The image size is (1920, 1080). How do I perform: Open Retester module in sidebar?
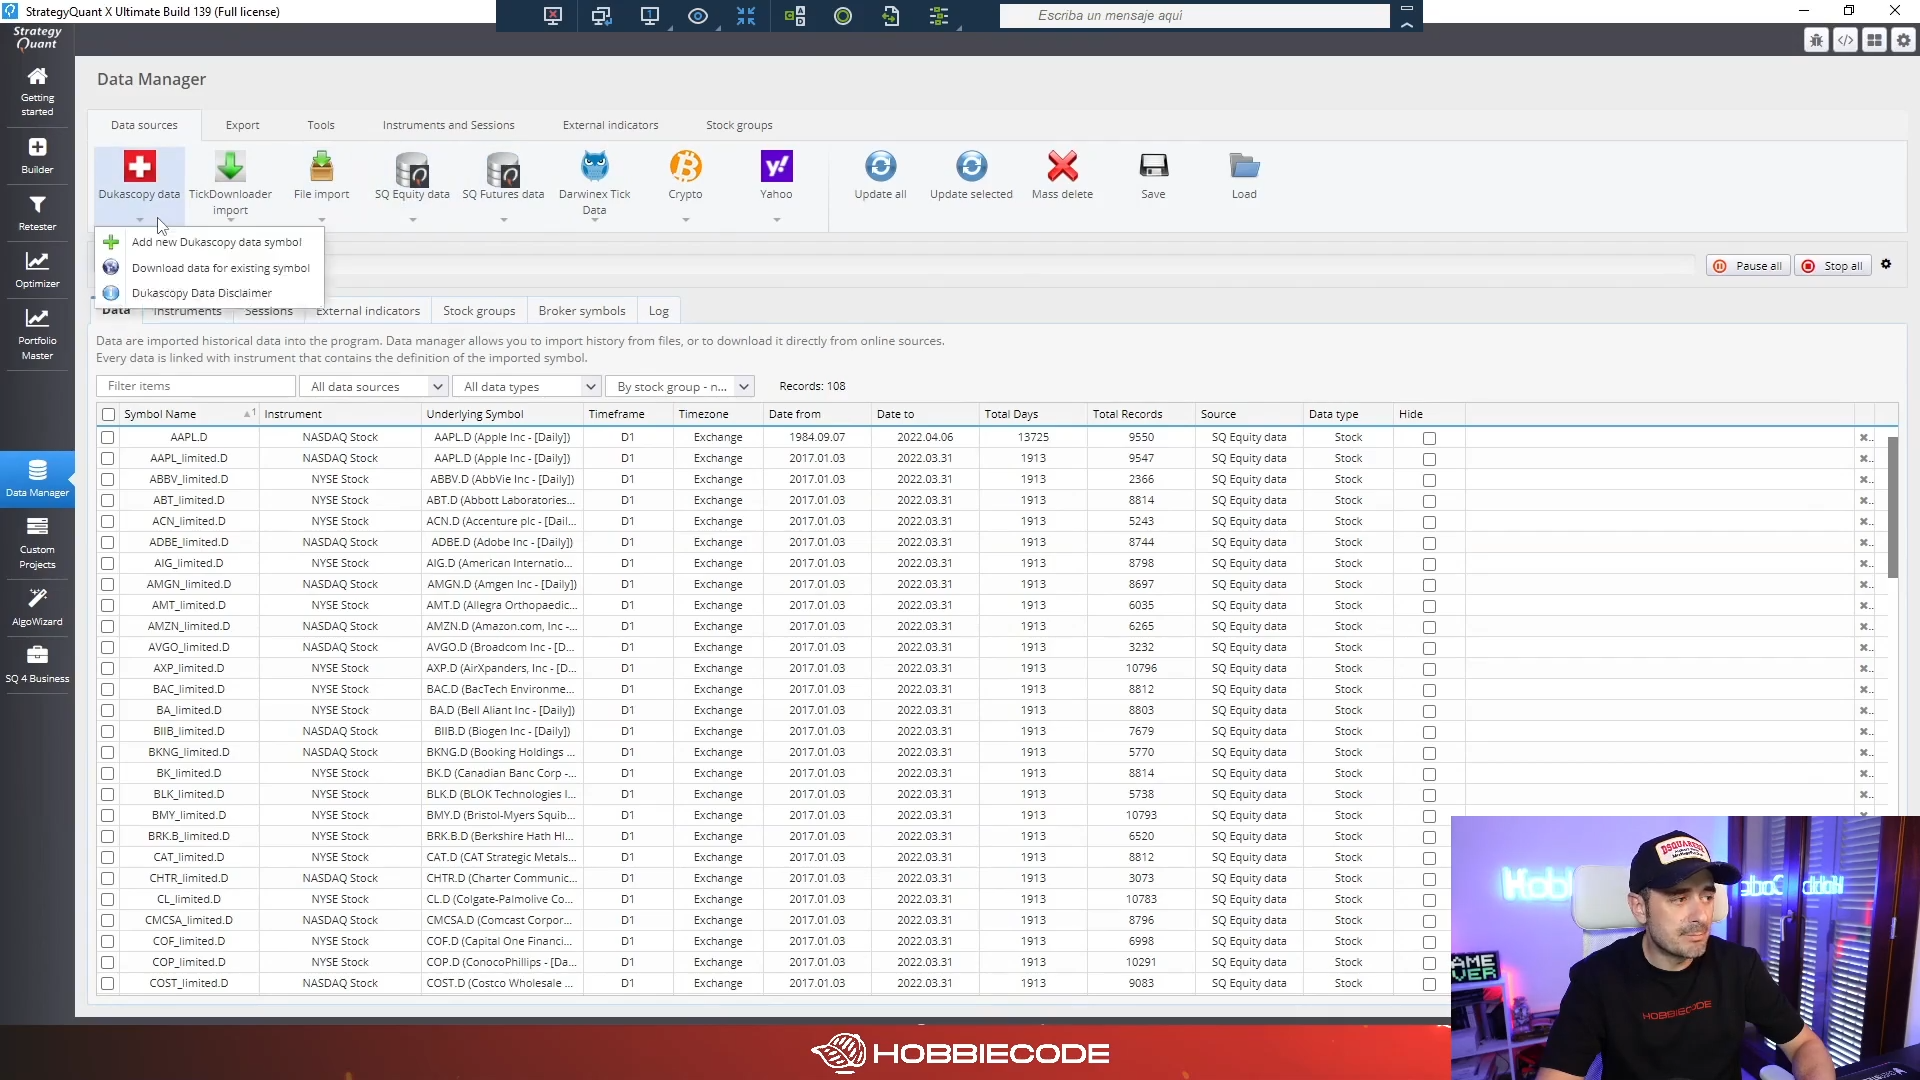click(37, 213)
